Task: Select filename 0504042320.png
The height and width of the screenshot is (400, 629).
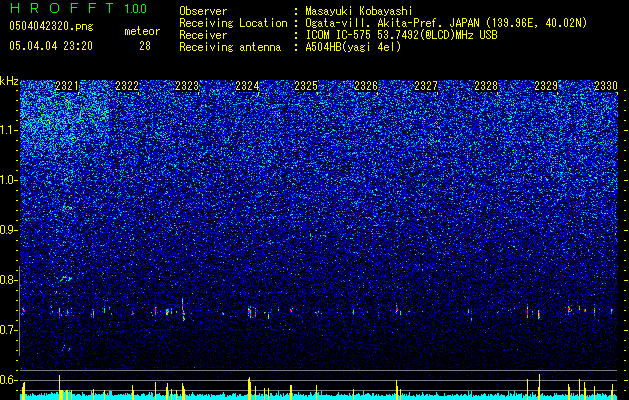Action: click(x=51, y=26)
